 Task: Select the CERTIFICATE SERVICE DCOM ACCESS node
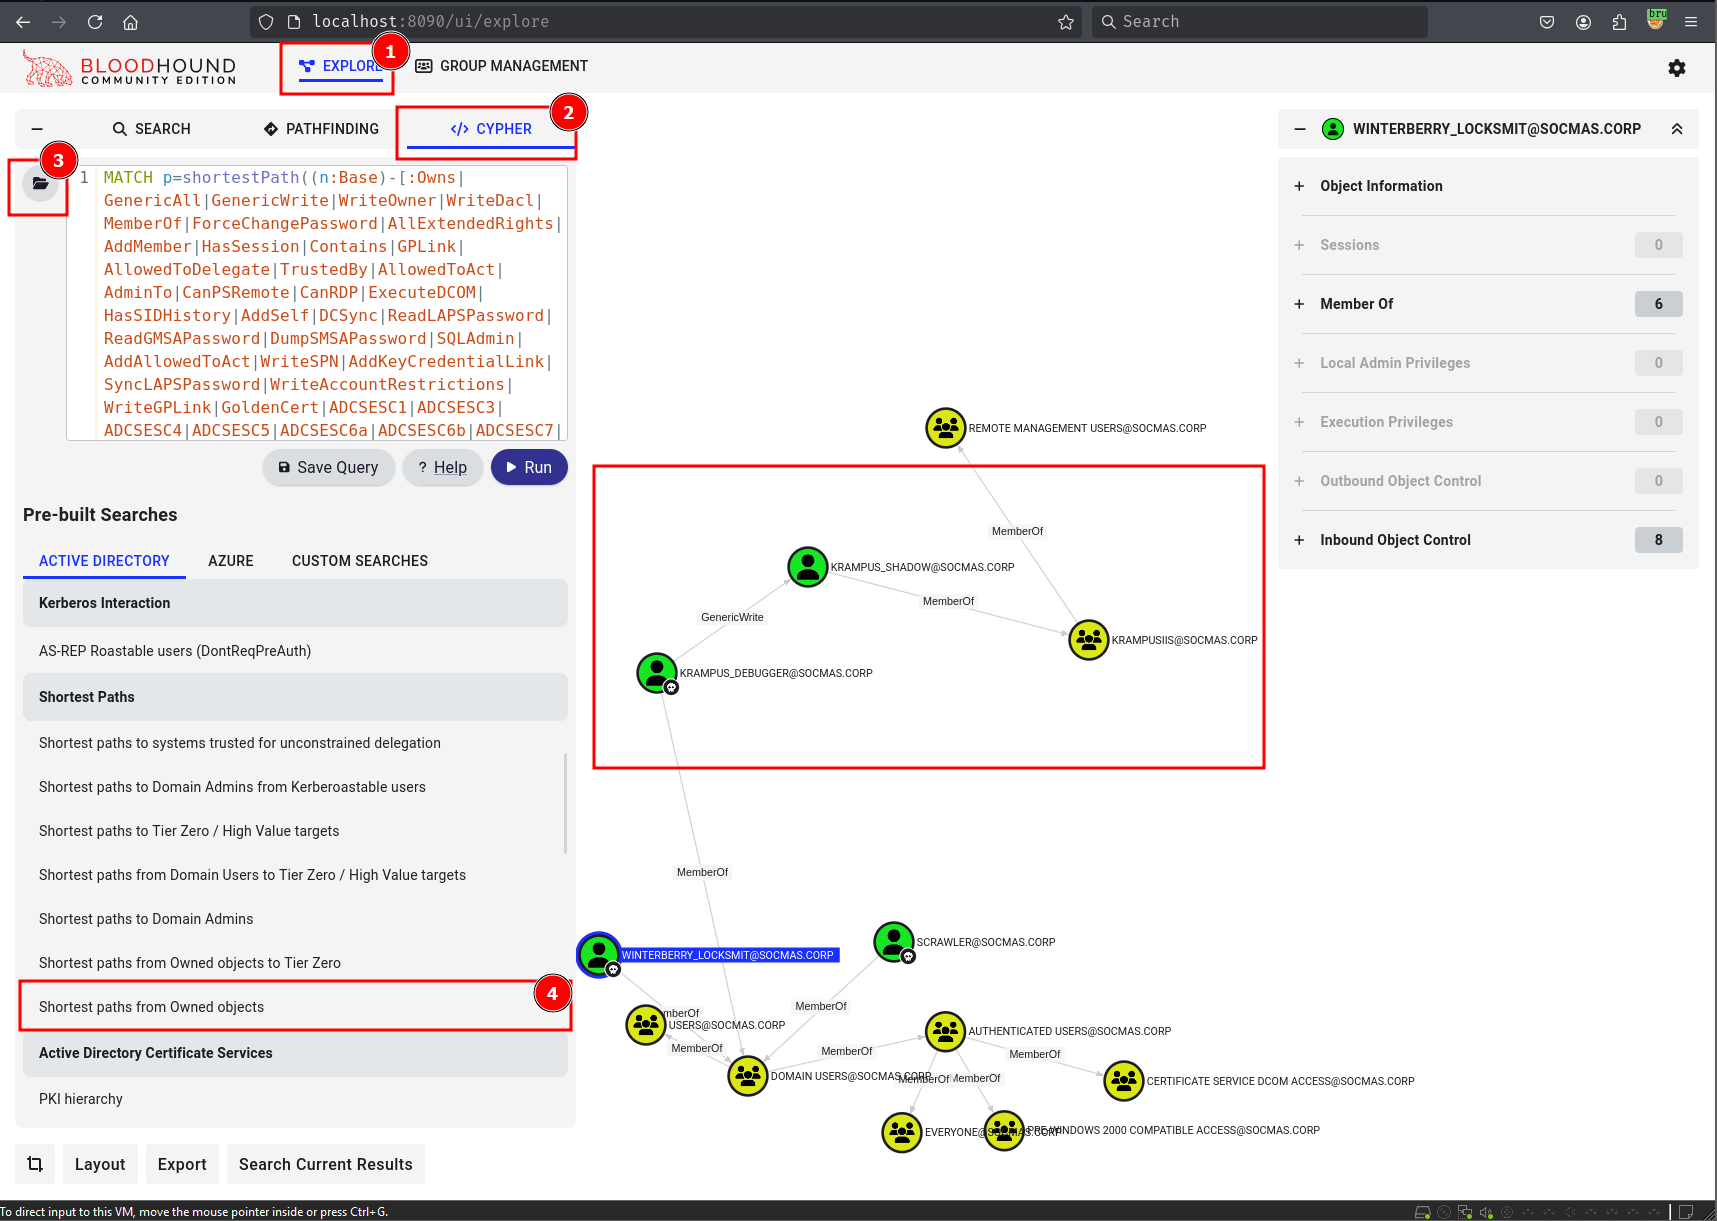[x=1123, y=1081]
